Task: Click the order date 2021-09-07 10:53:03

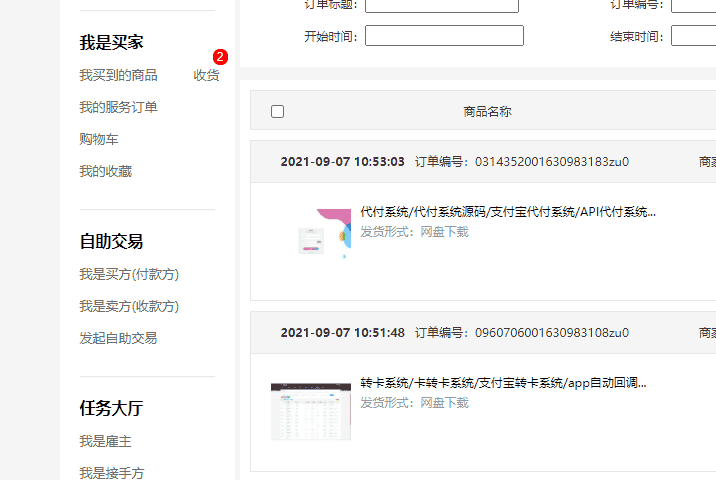Action: (x=342, y=162)
